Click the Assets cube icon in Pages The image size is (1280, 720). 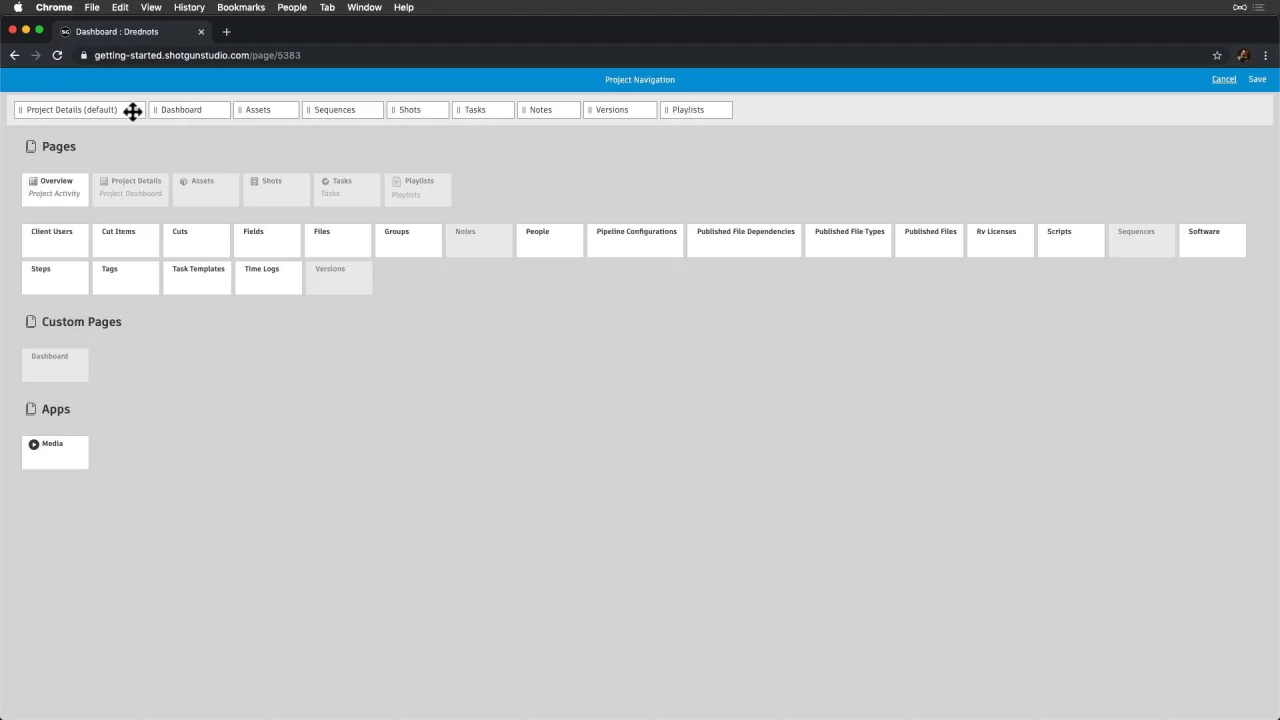click(x=183, y=181)
